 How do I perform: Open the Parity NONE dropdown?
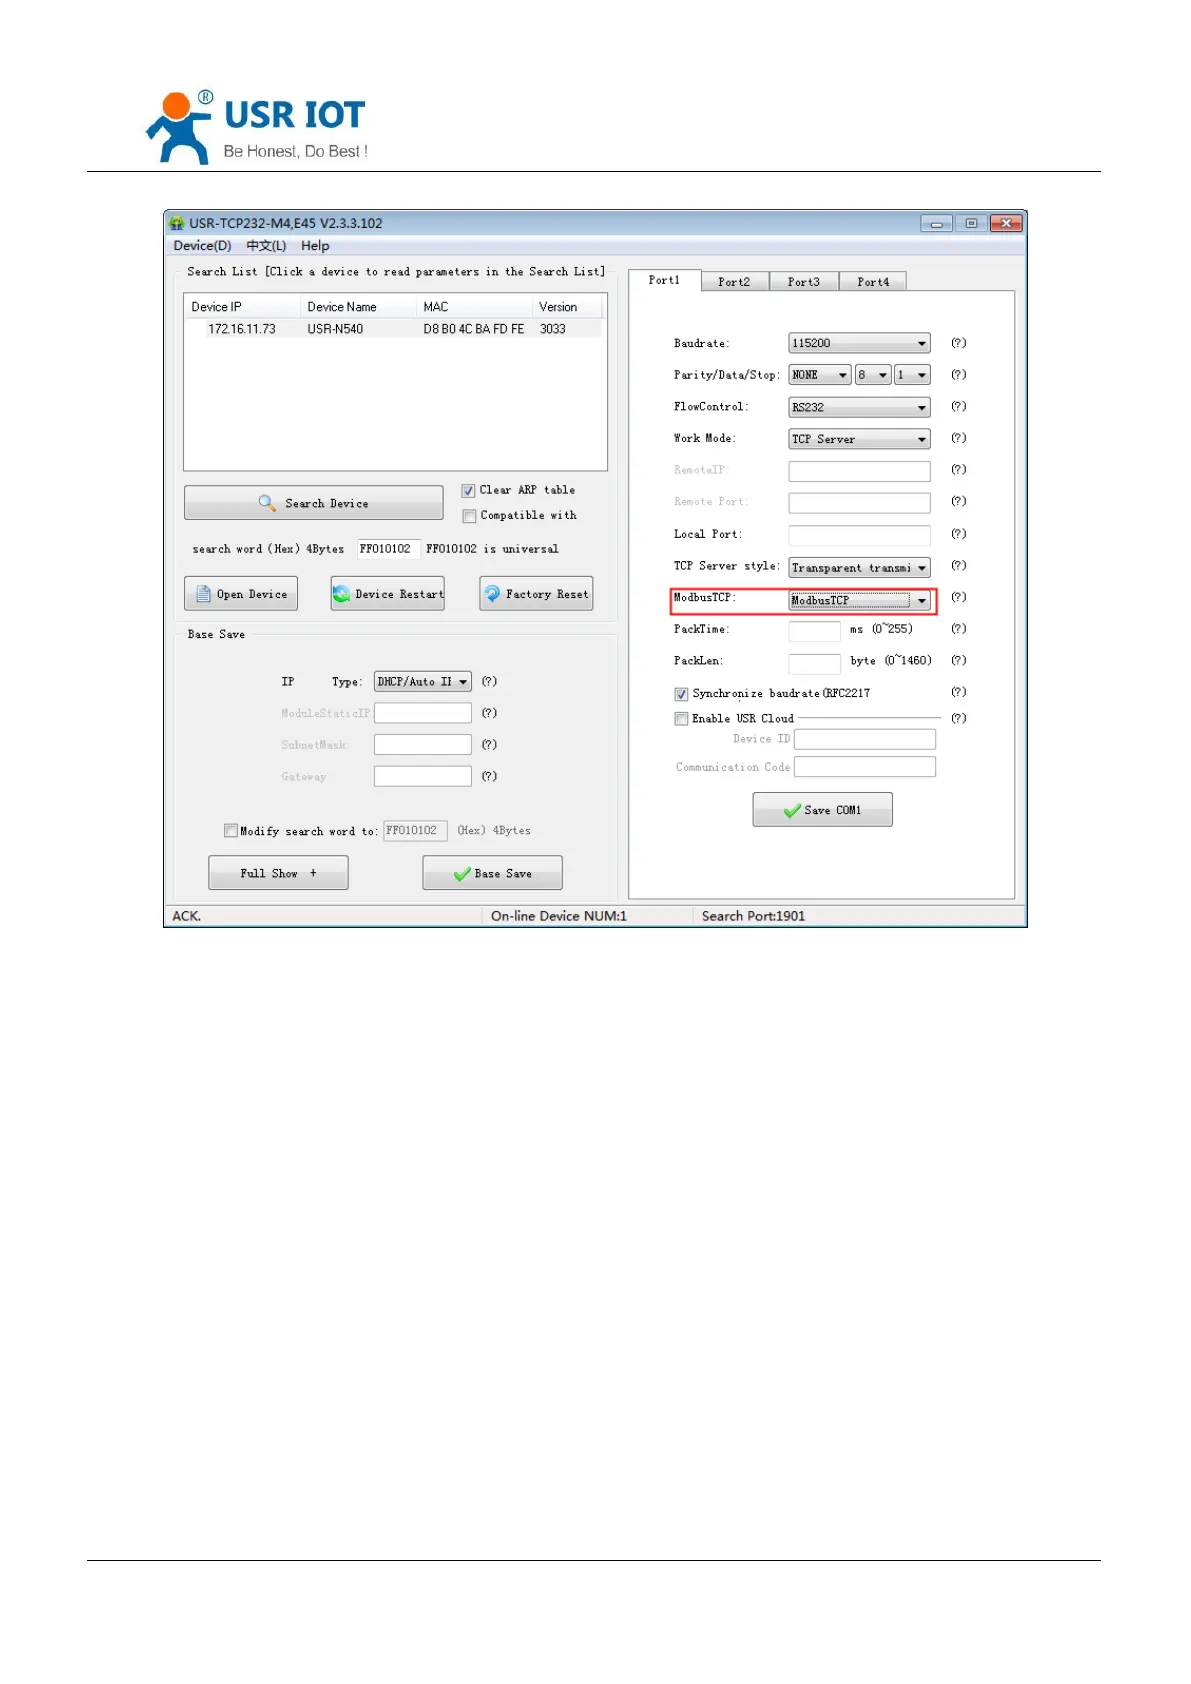820,375
